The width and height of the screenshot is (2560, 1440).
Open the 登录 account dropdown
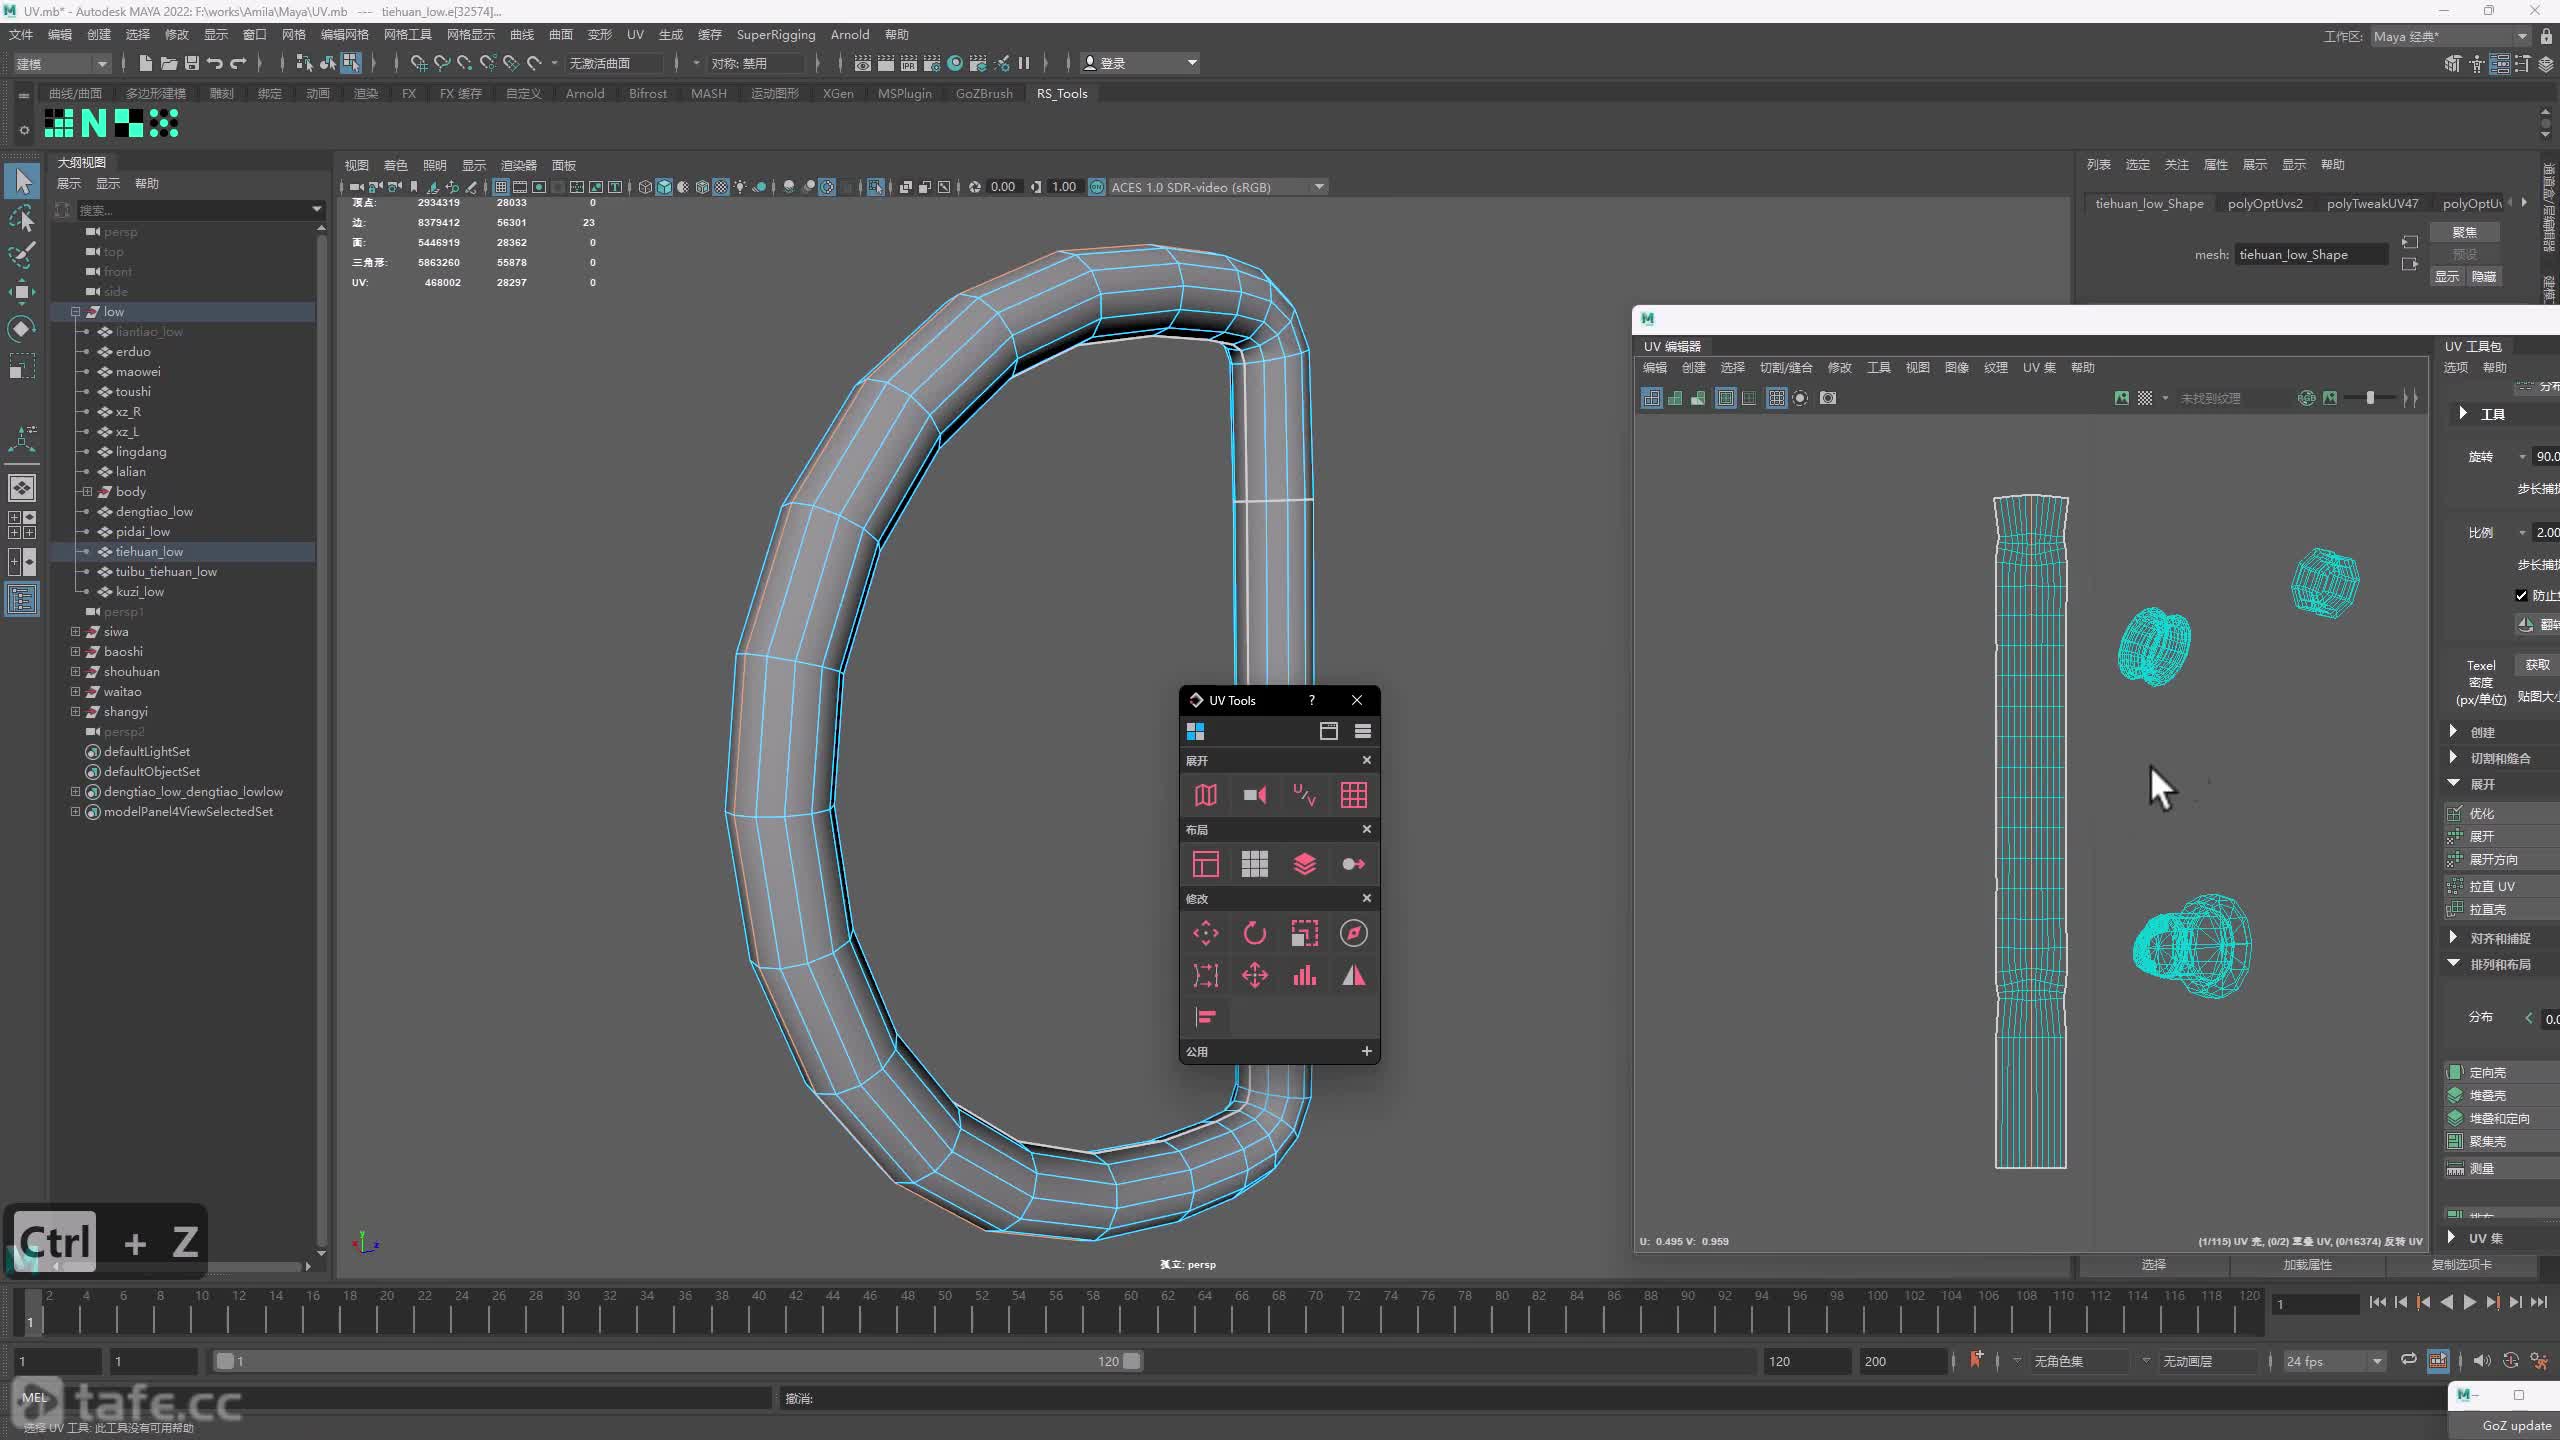(x=1140, y=63)
